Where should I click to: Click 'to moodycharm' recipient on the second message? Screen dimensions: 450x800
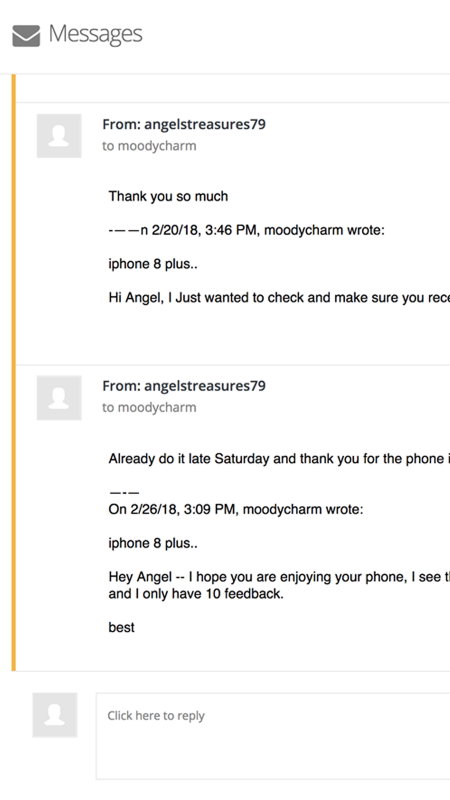click(149, 408)
